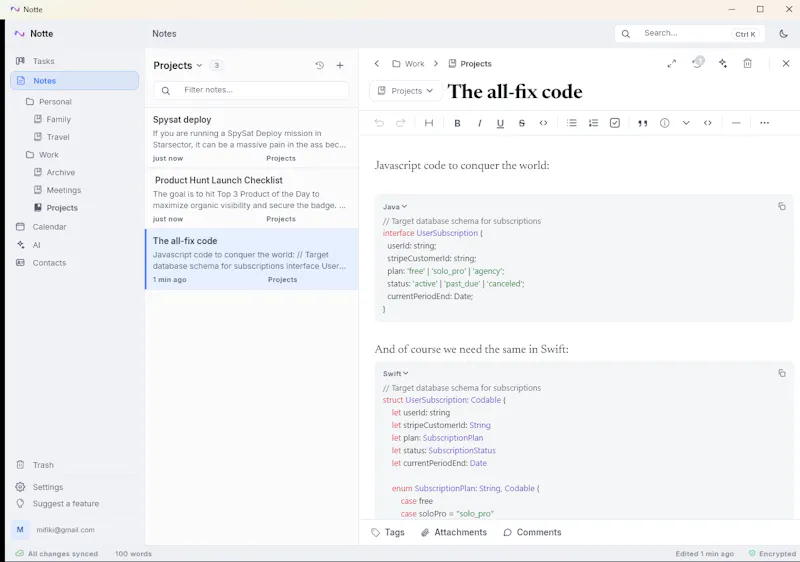Open Tasks in the sidebar

[74, 61]
